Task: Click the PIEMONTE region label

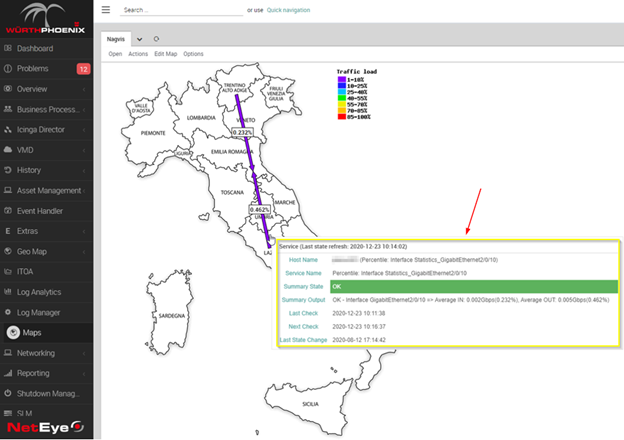Action: (153, 133)
